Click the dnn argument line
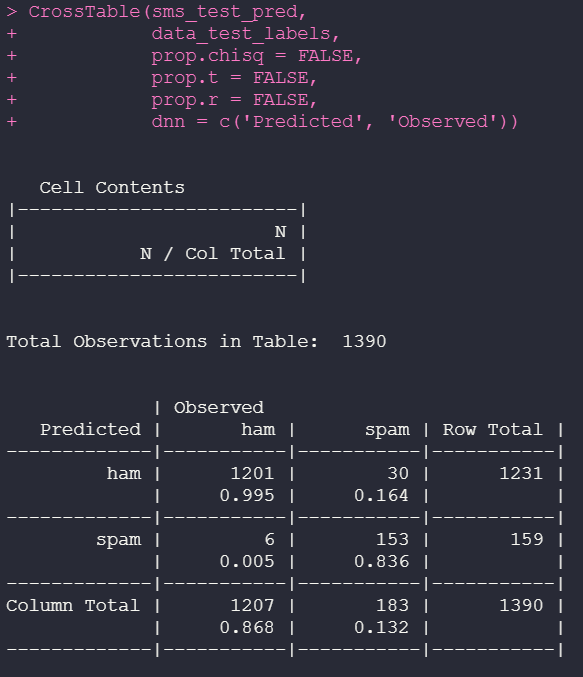Screen dimensions: 583x677 334,122
